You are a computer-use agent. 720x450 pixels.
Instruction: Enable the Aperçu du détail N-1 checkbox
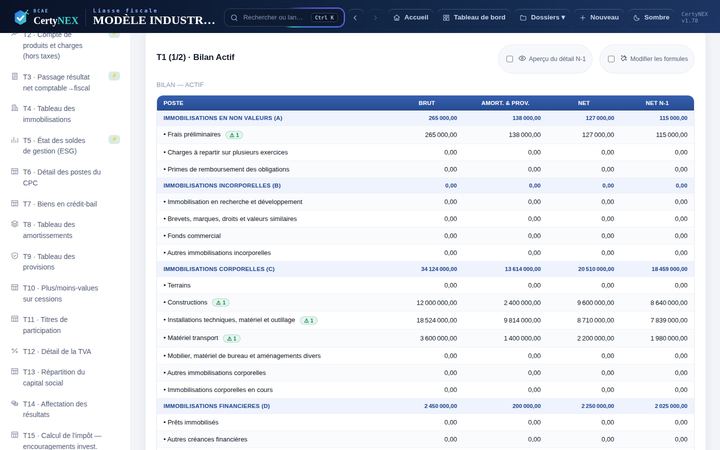(x=509, y=59)
